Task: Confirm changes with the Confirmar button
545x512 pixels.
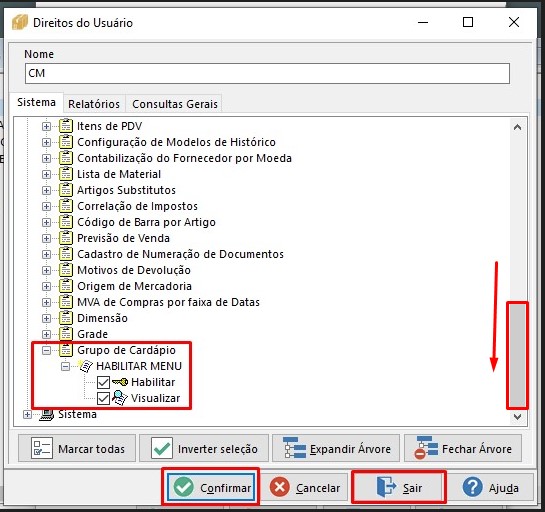Action: point(211,487)
